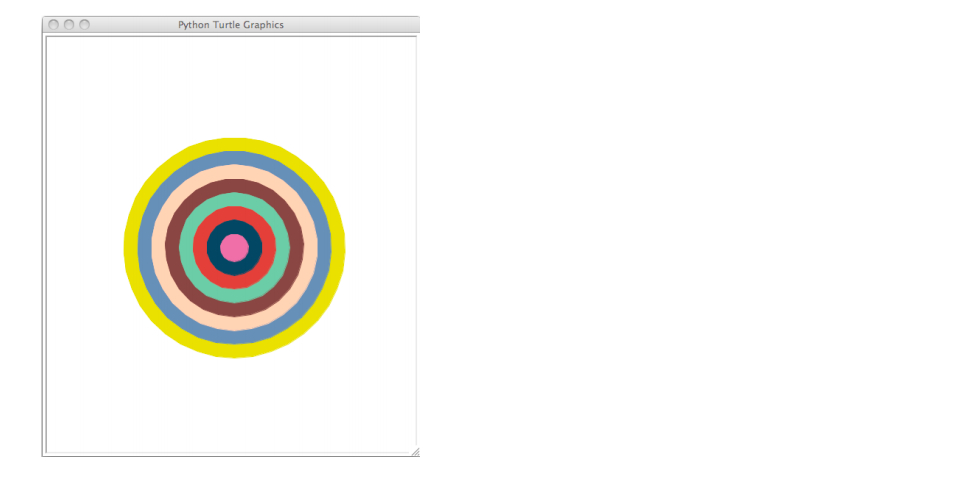Viewport: 968px width, 483px height.
Task: Click the pink center circle
Action: [x=235, y=248]
